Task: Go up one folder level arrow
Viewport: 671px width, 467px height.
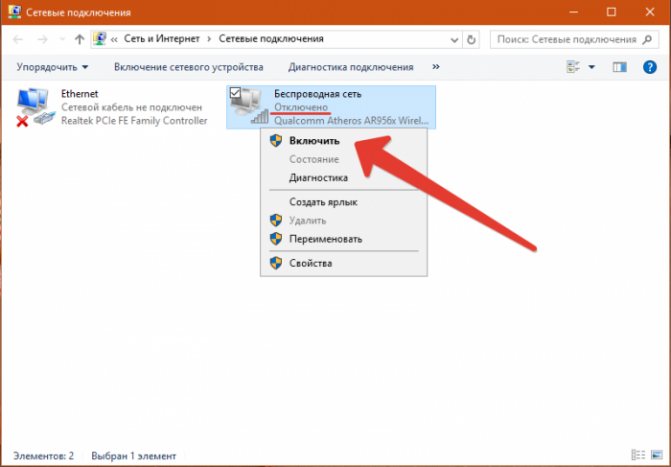Action: click(79, 39)
